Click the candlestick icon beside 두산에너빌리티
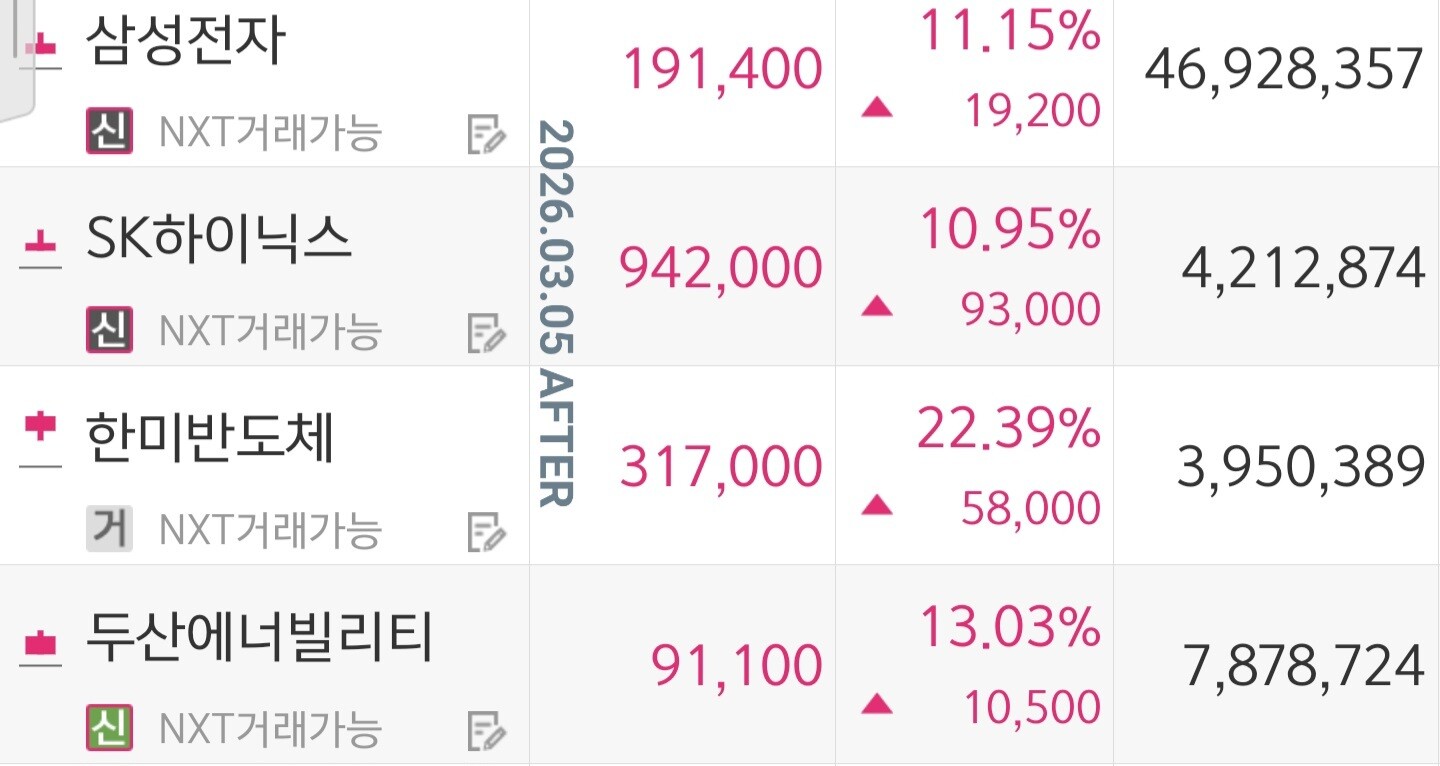 coord(41,642)
